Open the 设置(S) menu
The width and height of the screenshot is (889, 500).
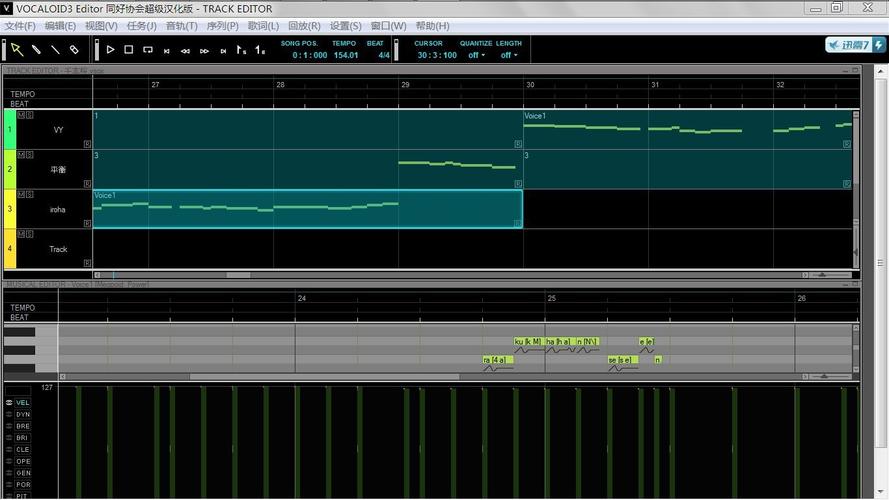point(345,26)
